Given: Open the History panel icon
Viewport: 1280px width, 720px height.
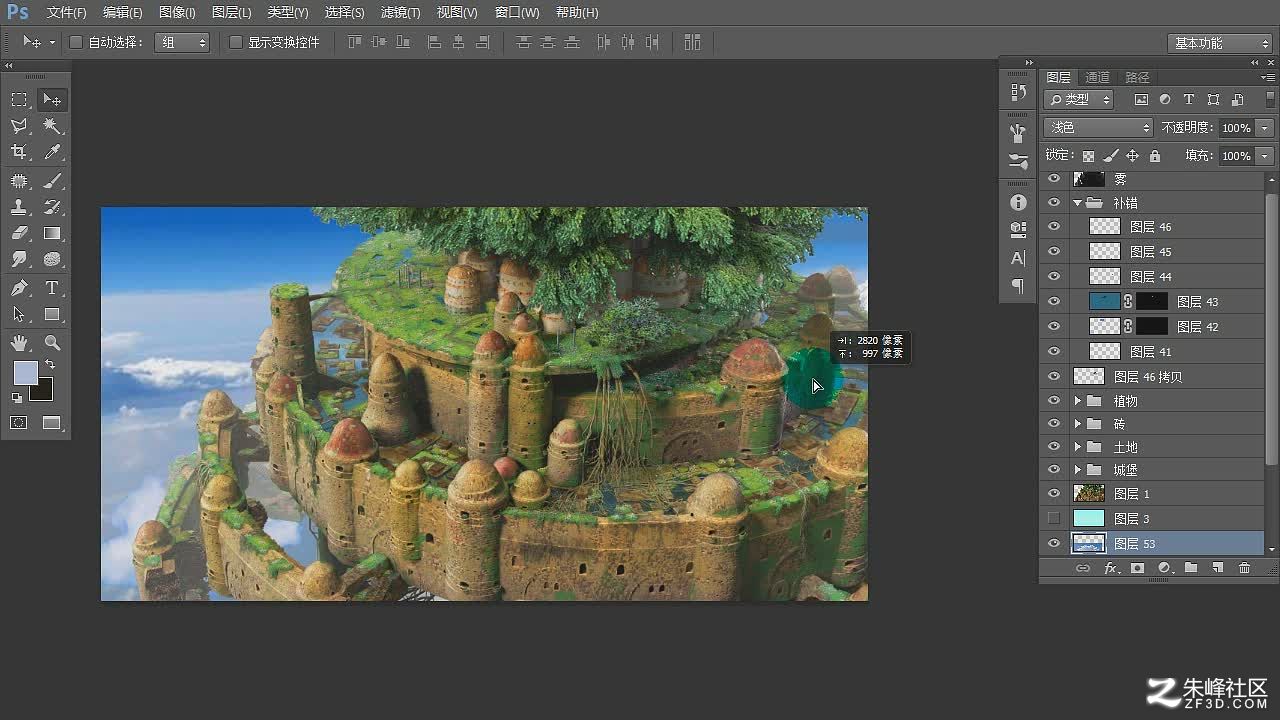Looking at the screenshot, I should tap(1018, 92).
